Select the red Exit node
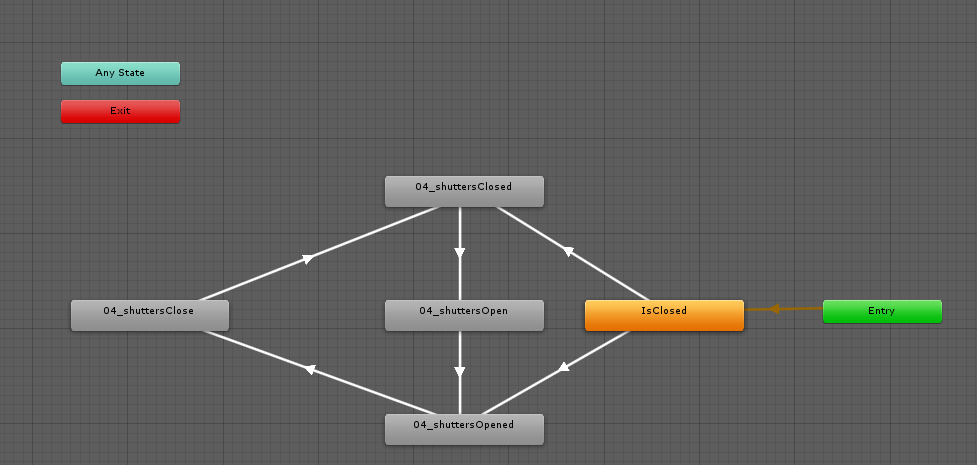 pos(120,111)
